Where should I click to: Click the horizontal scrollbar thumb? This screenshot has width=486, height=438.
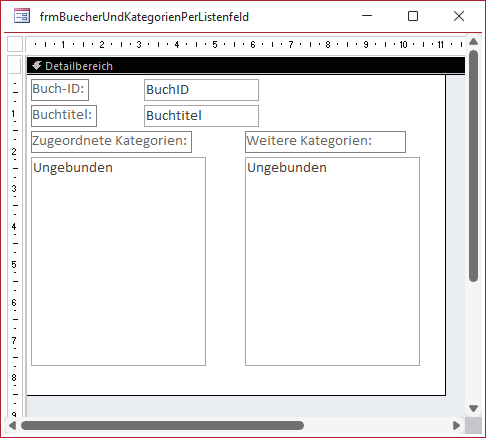pos(162,425)
